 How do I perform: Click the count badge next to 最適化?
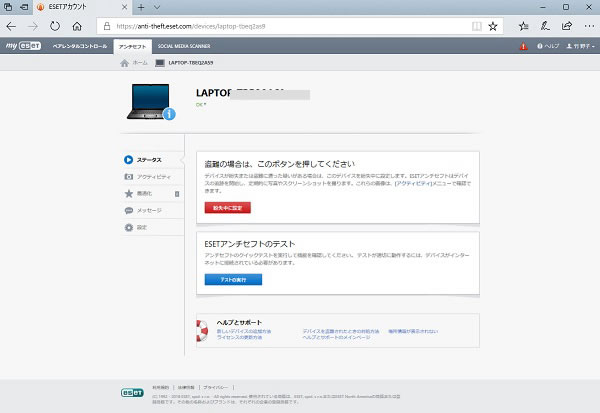tap(177, 194)
